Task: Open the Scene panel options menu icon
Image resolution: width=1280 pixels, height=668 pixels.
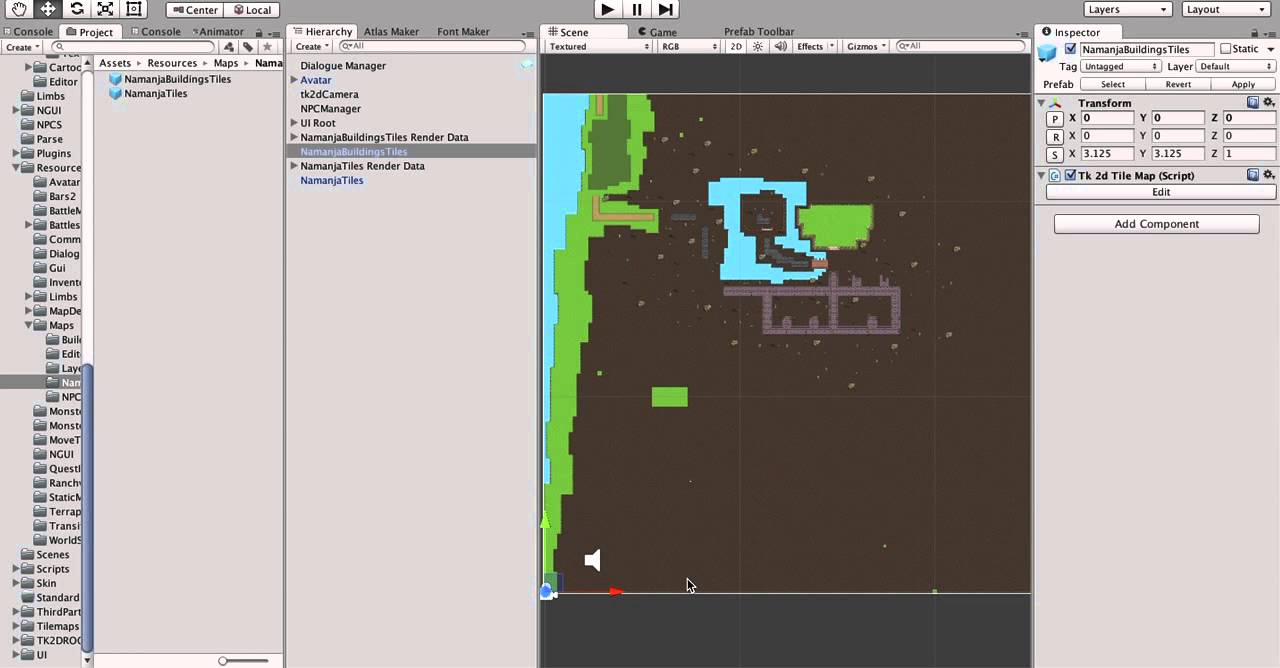Action: click(1022, 32)
